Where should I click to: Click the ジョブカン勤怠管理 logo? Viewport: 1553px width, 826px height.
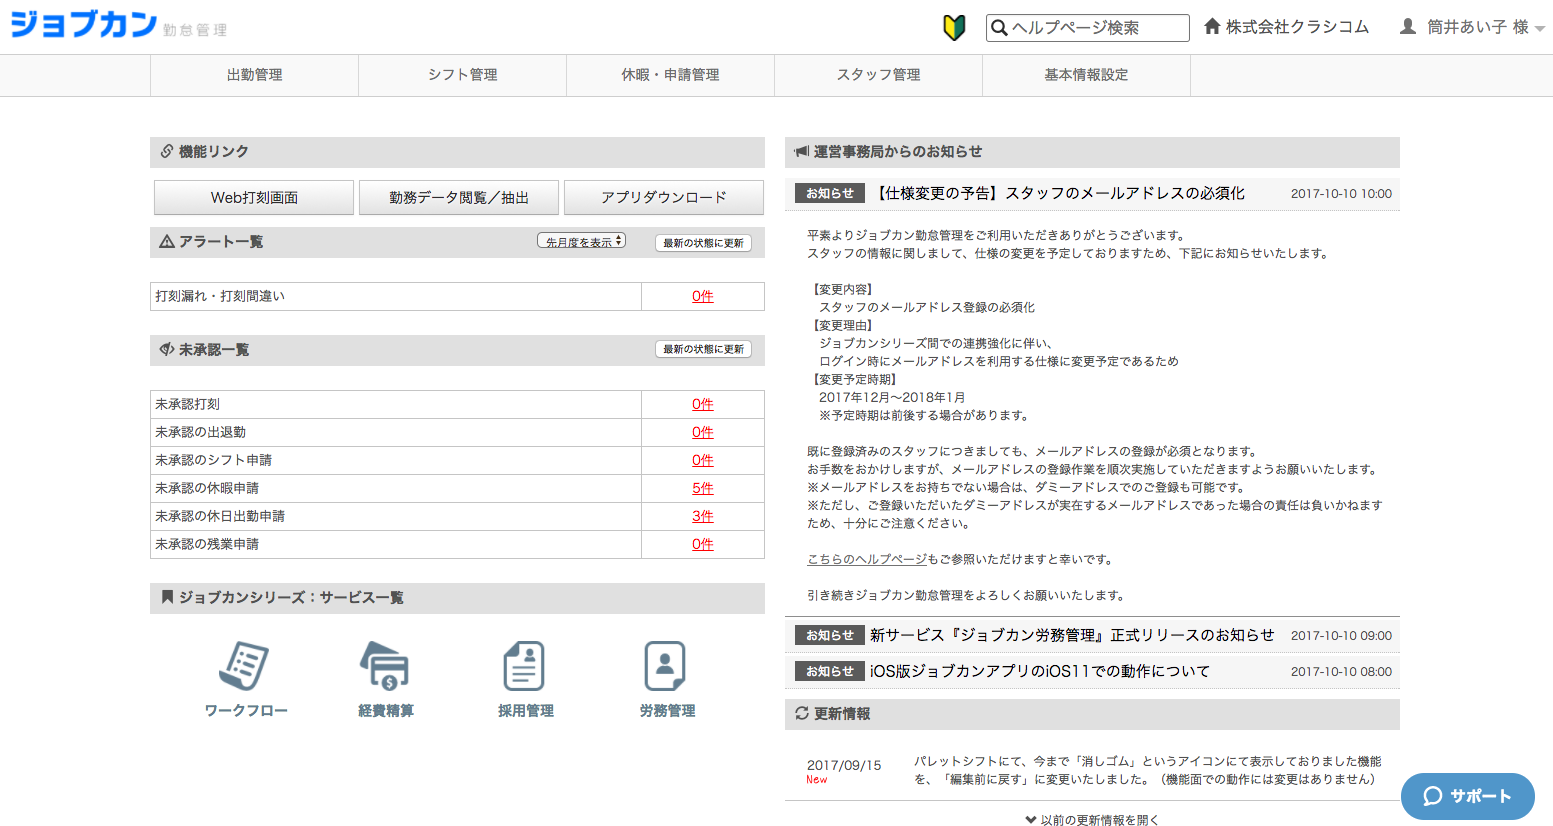click(x=118, y=25)
